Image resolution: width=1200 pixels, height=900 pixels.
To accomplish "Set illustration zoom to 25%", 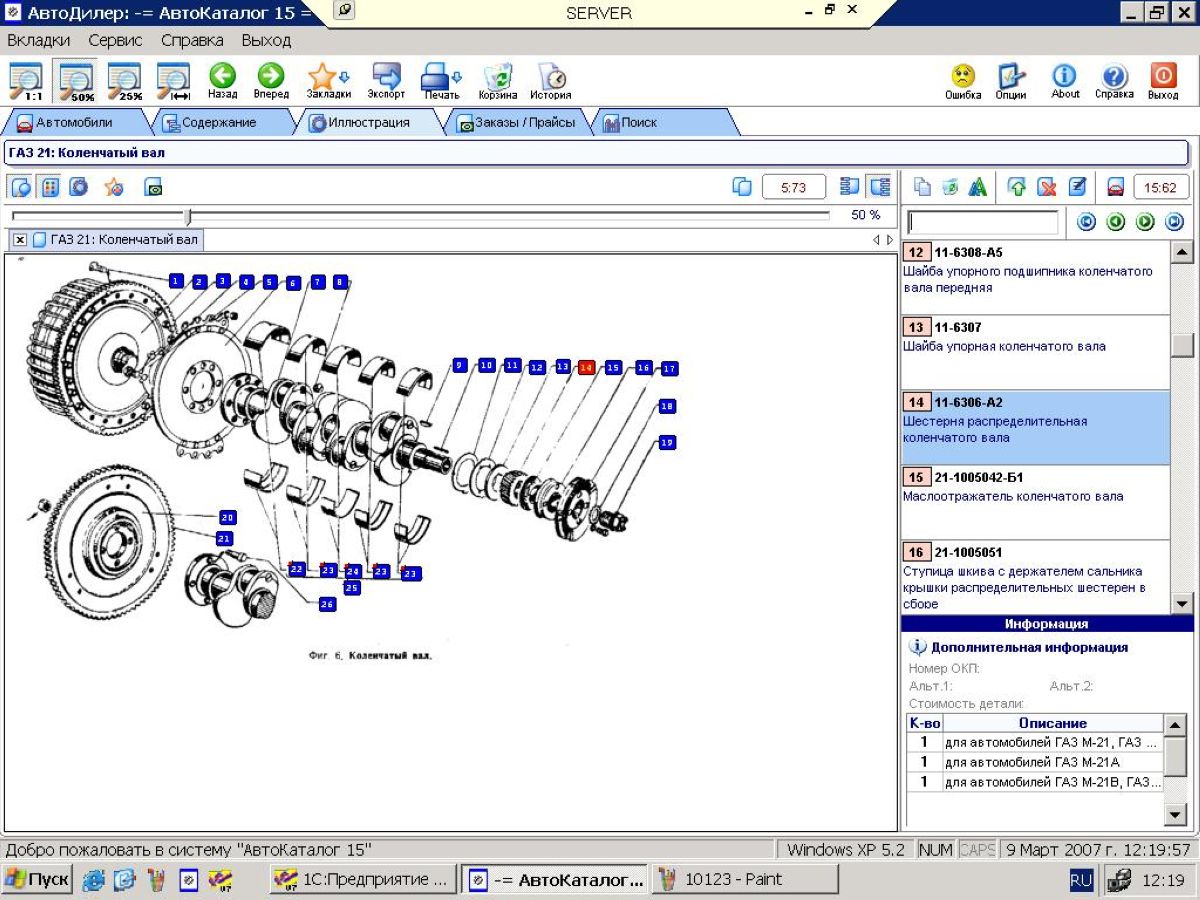I will point(125,82).
